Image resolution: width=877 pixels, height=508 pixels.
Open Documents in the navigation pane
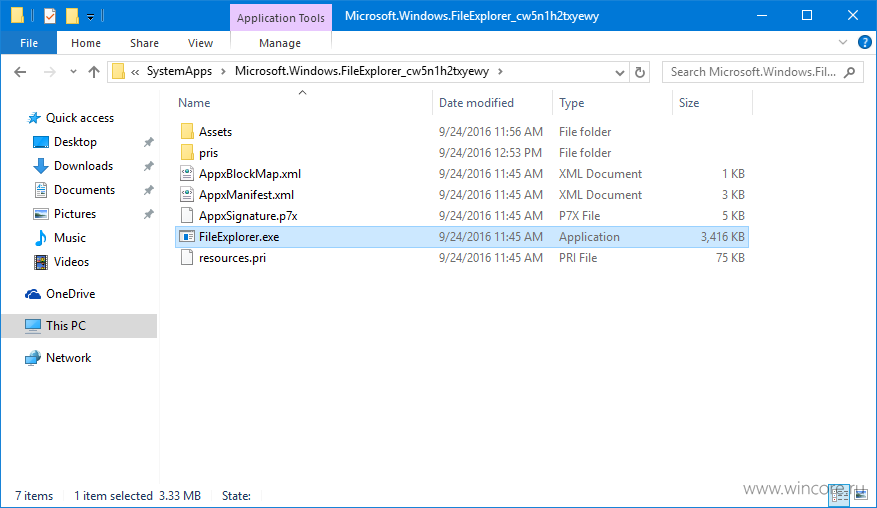tap(84, 190)
